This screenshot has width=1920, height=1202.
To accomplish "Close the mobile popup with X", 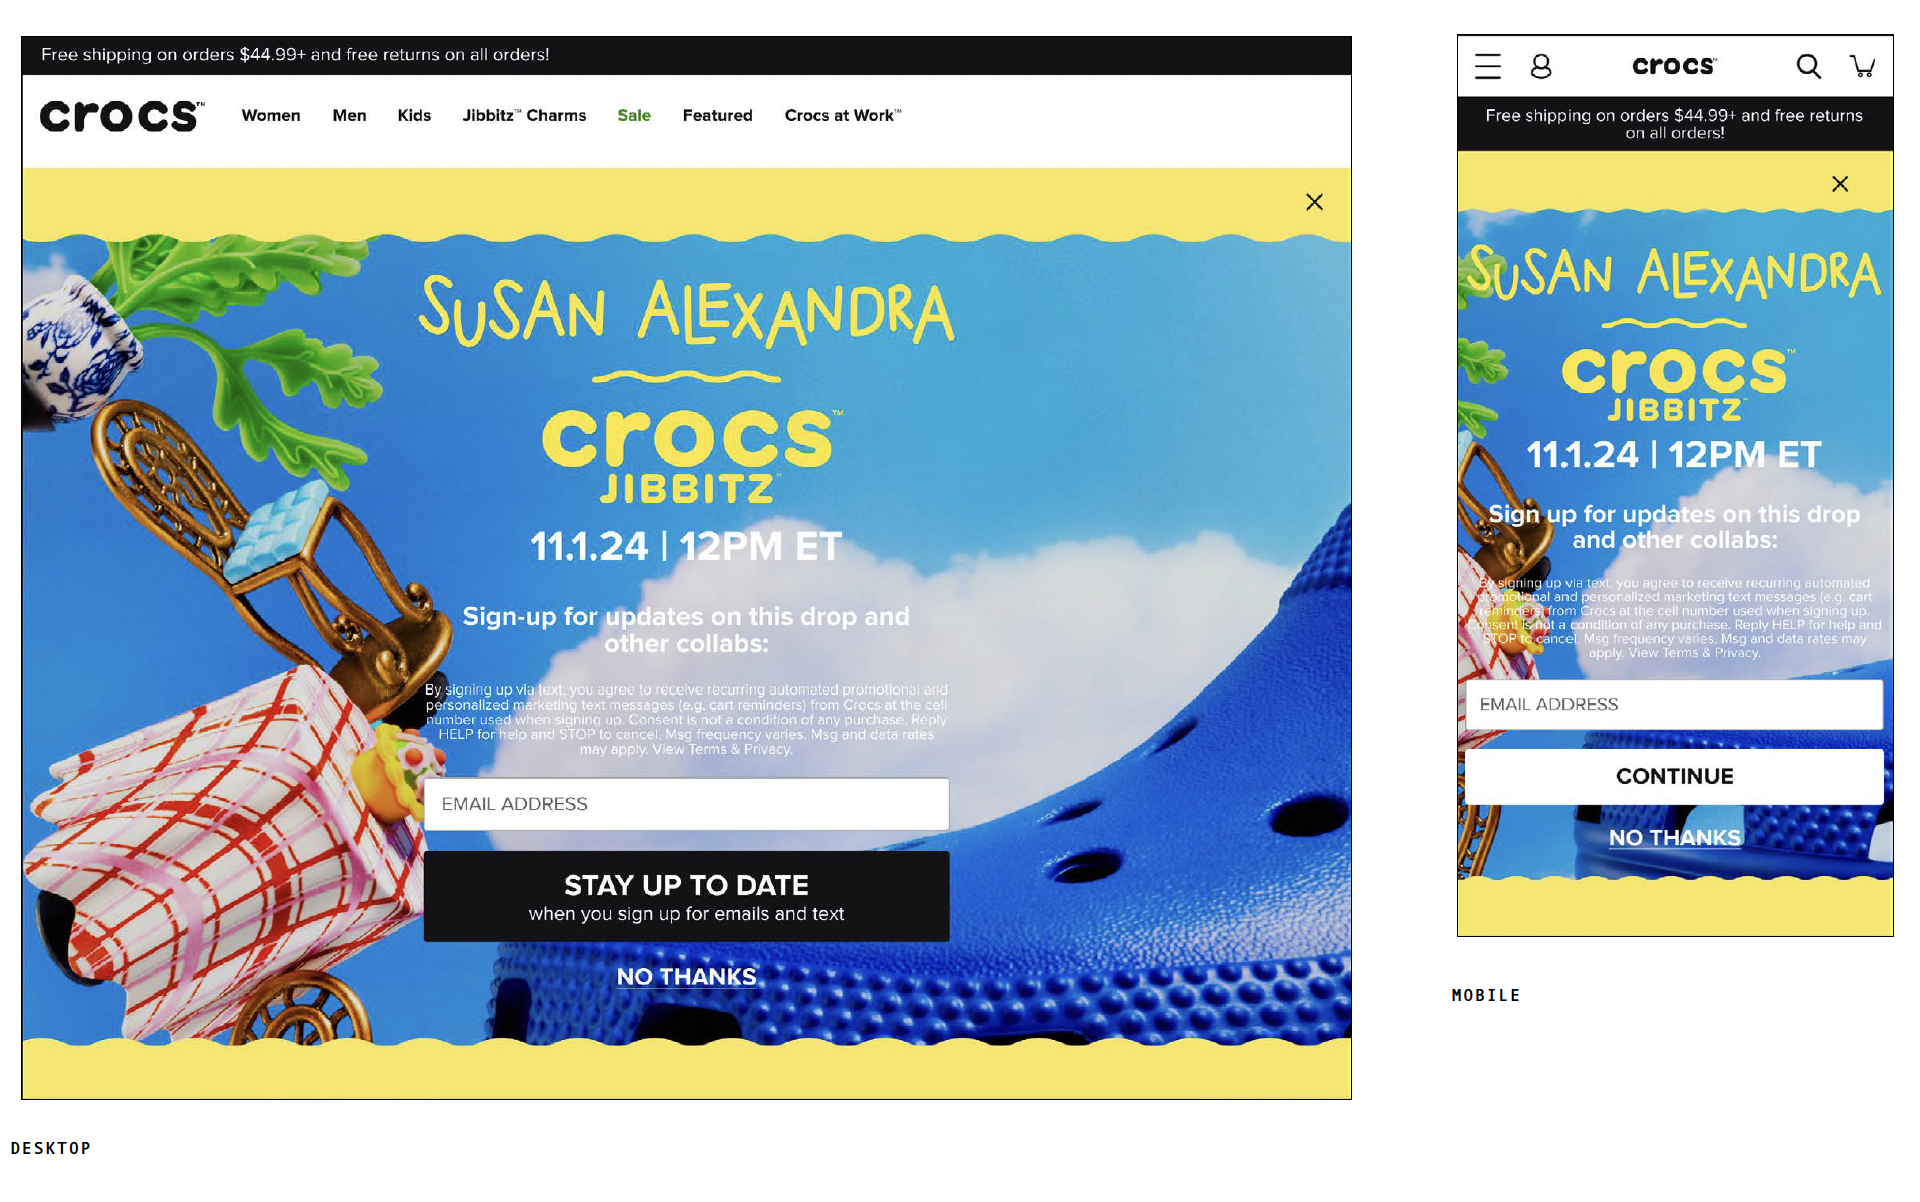I will 1840,184.
